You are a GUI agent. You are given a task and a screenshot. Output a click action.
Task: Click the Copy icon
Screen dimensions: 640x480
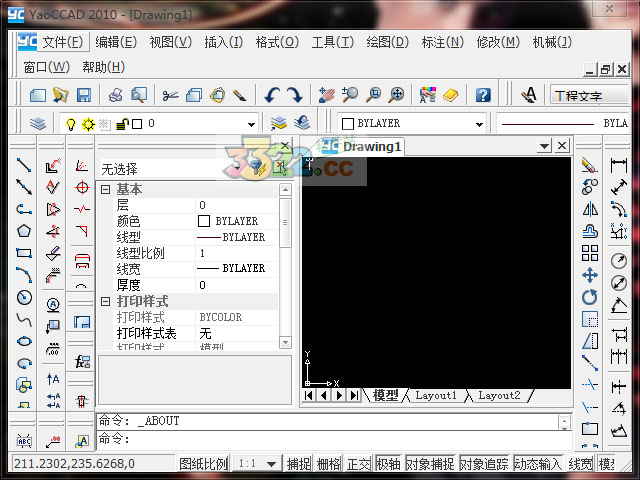point(194,95)
